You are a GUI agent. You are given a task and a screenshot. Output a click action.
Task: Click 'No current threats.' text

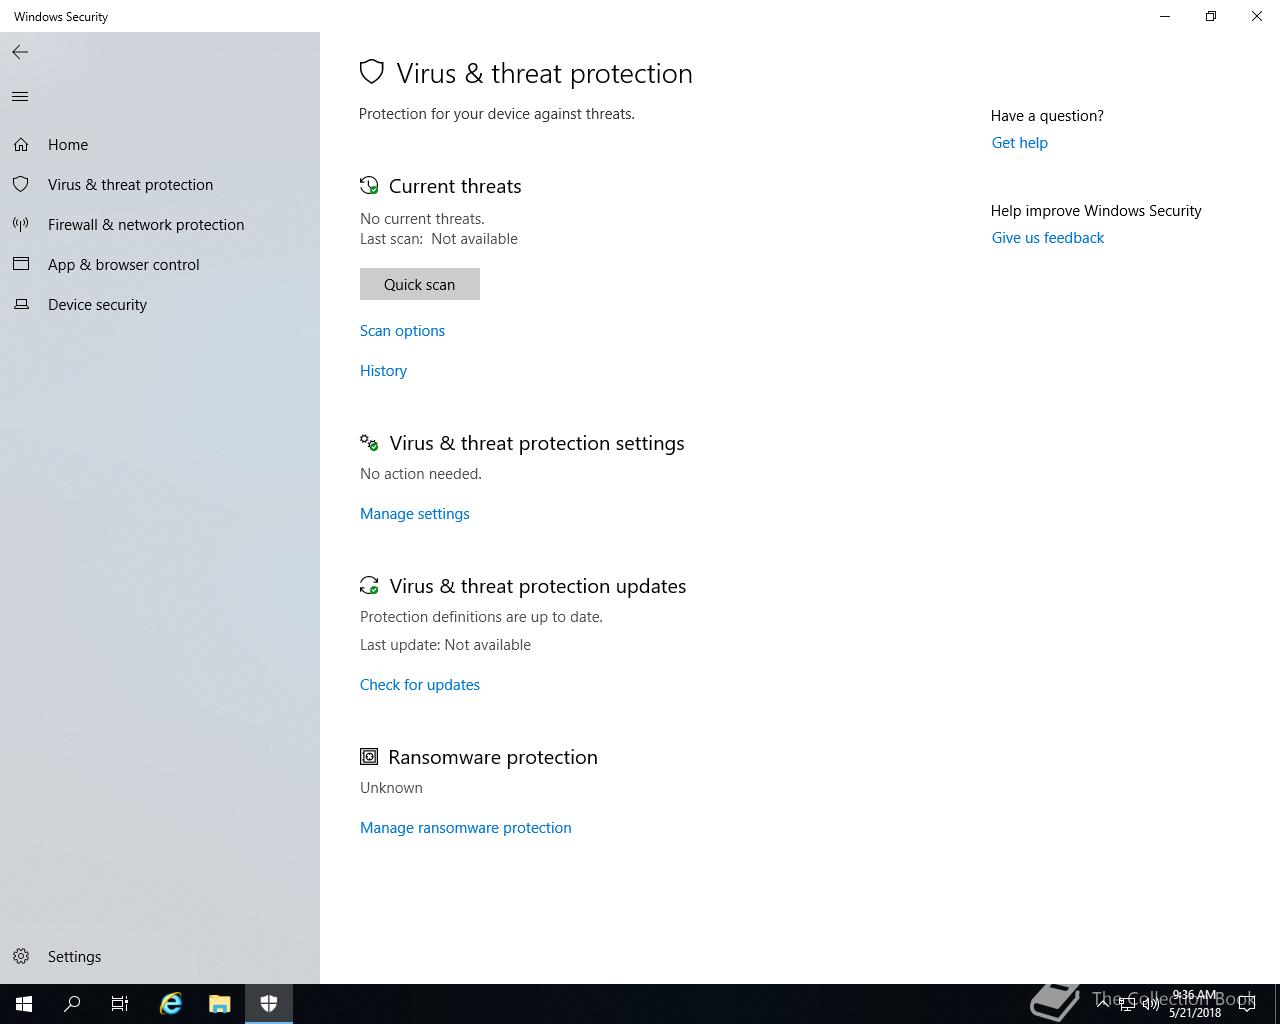coord(422,219)
